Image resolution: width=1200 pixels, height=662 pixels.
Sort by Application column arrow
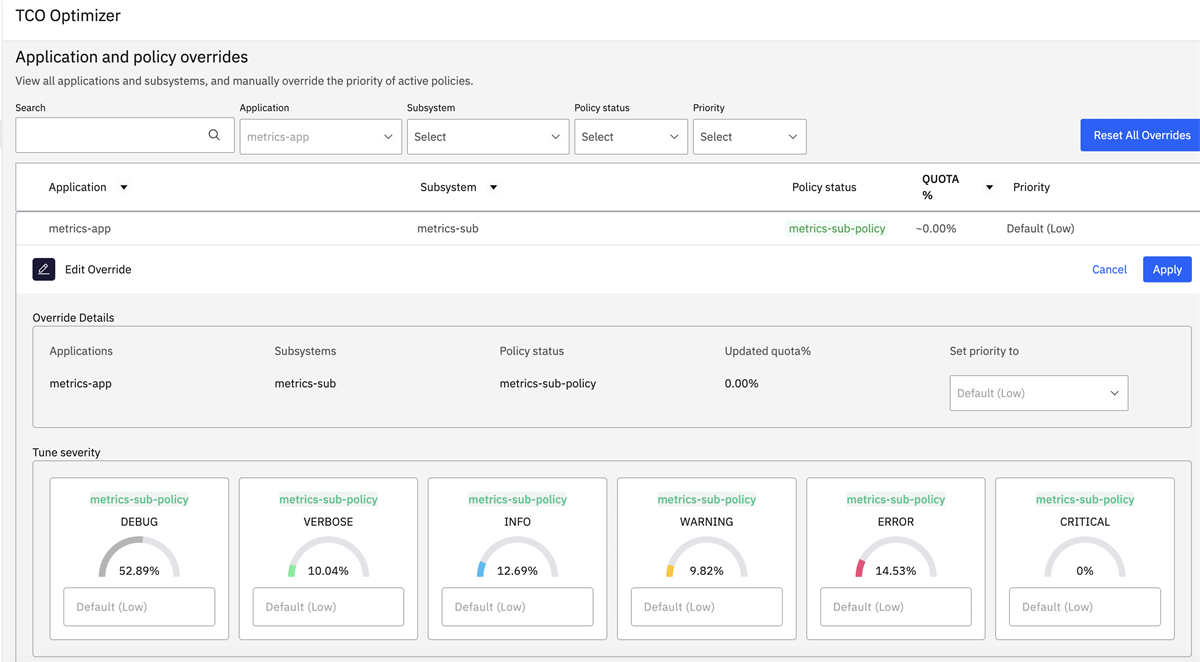point(124,188)
